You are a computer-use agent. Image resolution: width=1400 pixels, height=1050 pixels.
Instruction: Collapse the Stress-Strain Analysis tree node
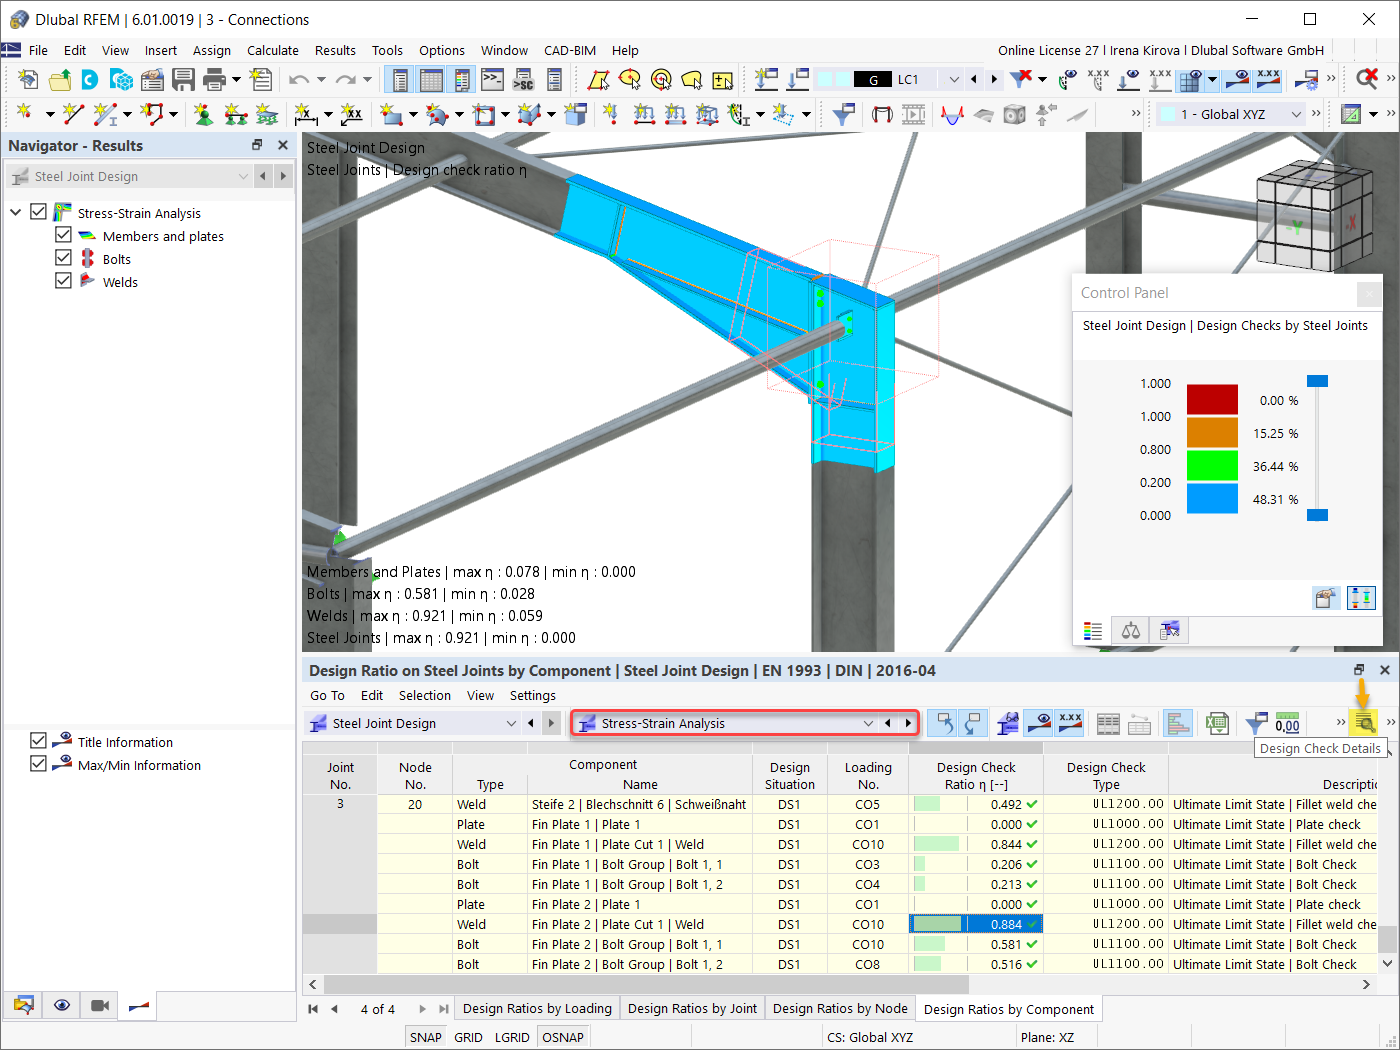[x=15, y=212]
